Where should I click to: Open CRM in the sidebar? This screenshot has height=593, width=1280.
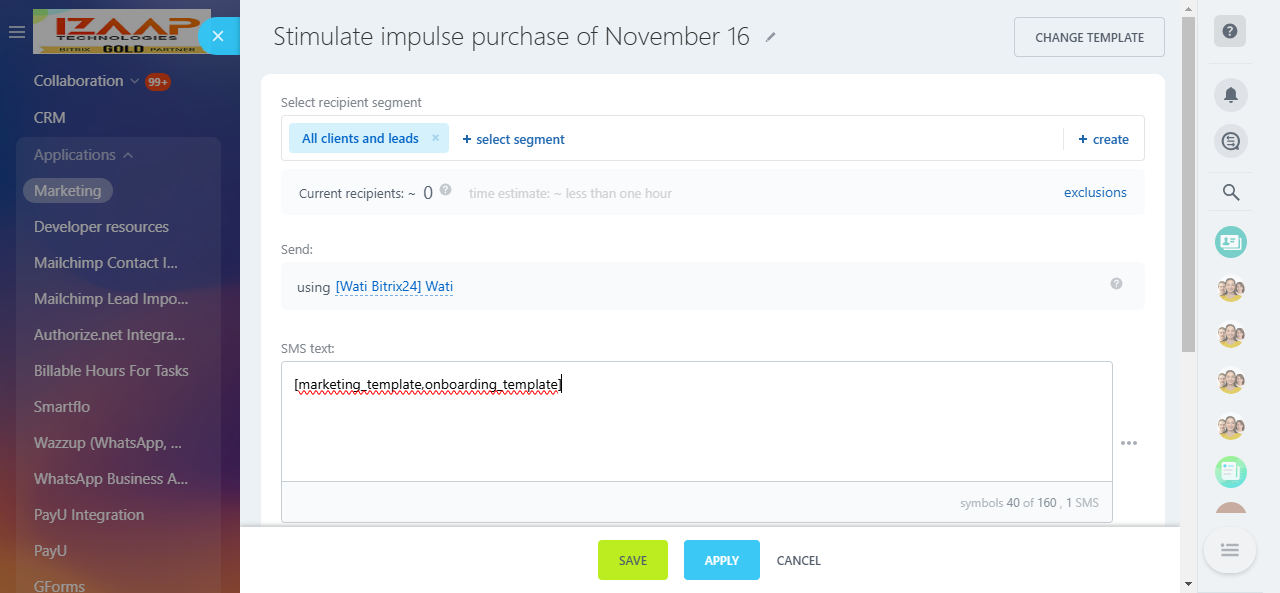50,118
